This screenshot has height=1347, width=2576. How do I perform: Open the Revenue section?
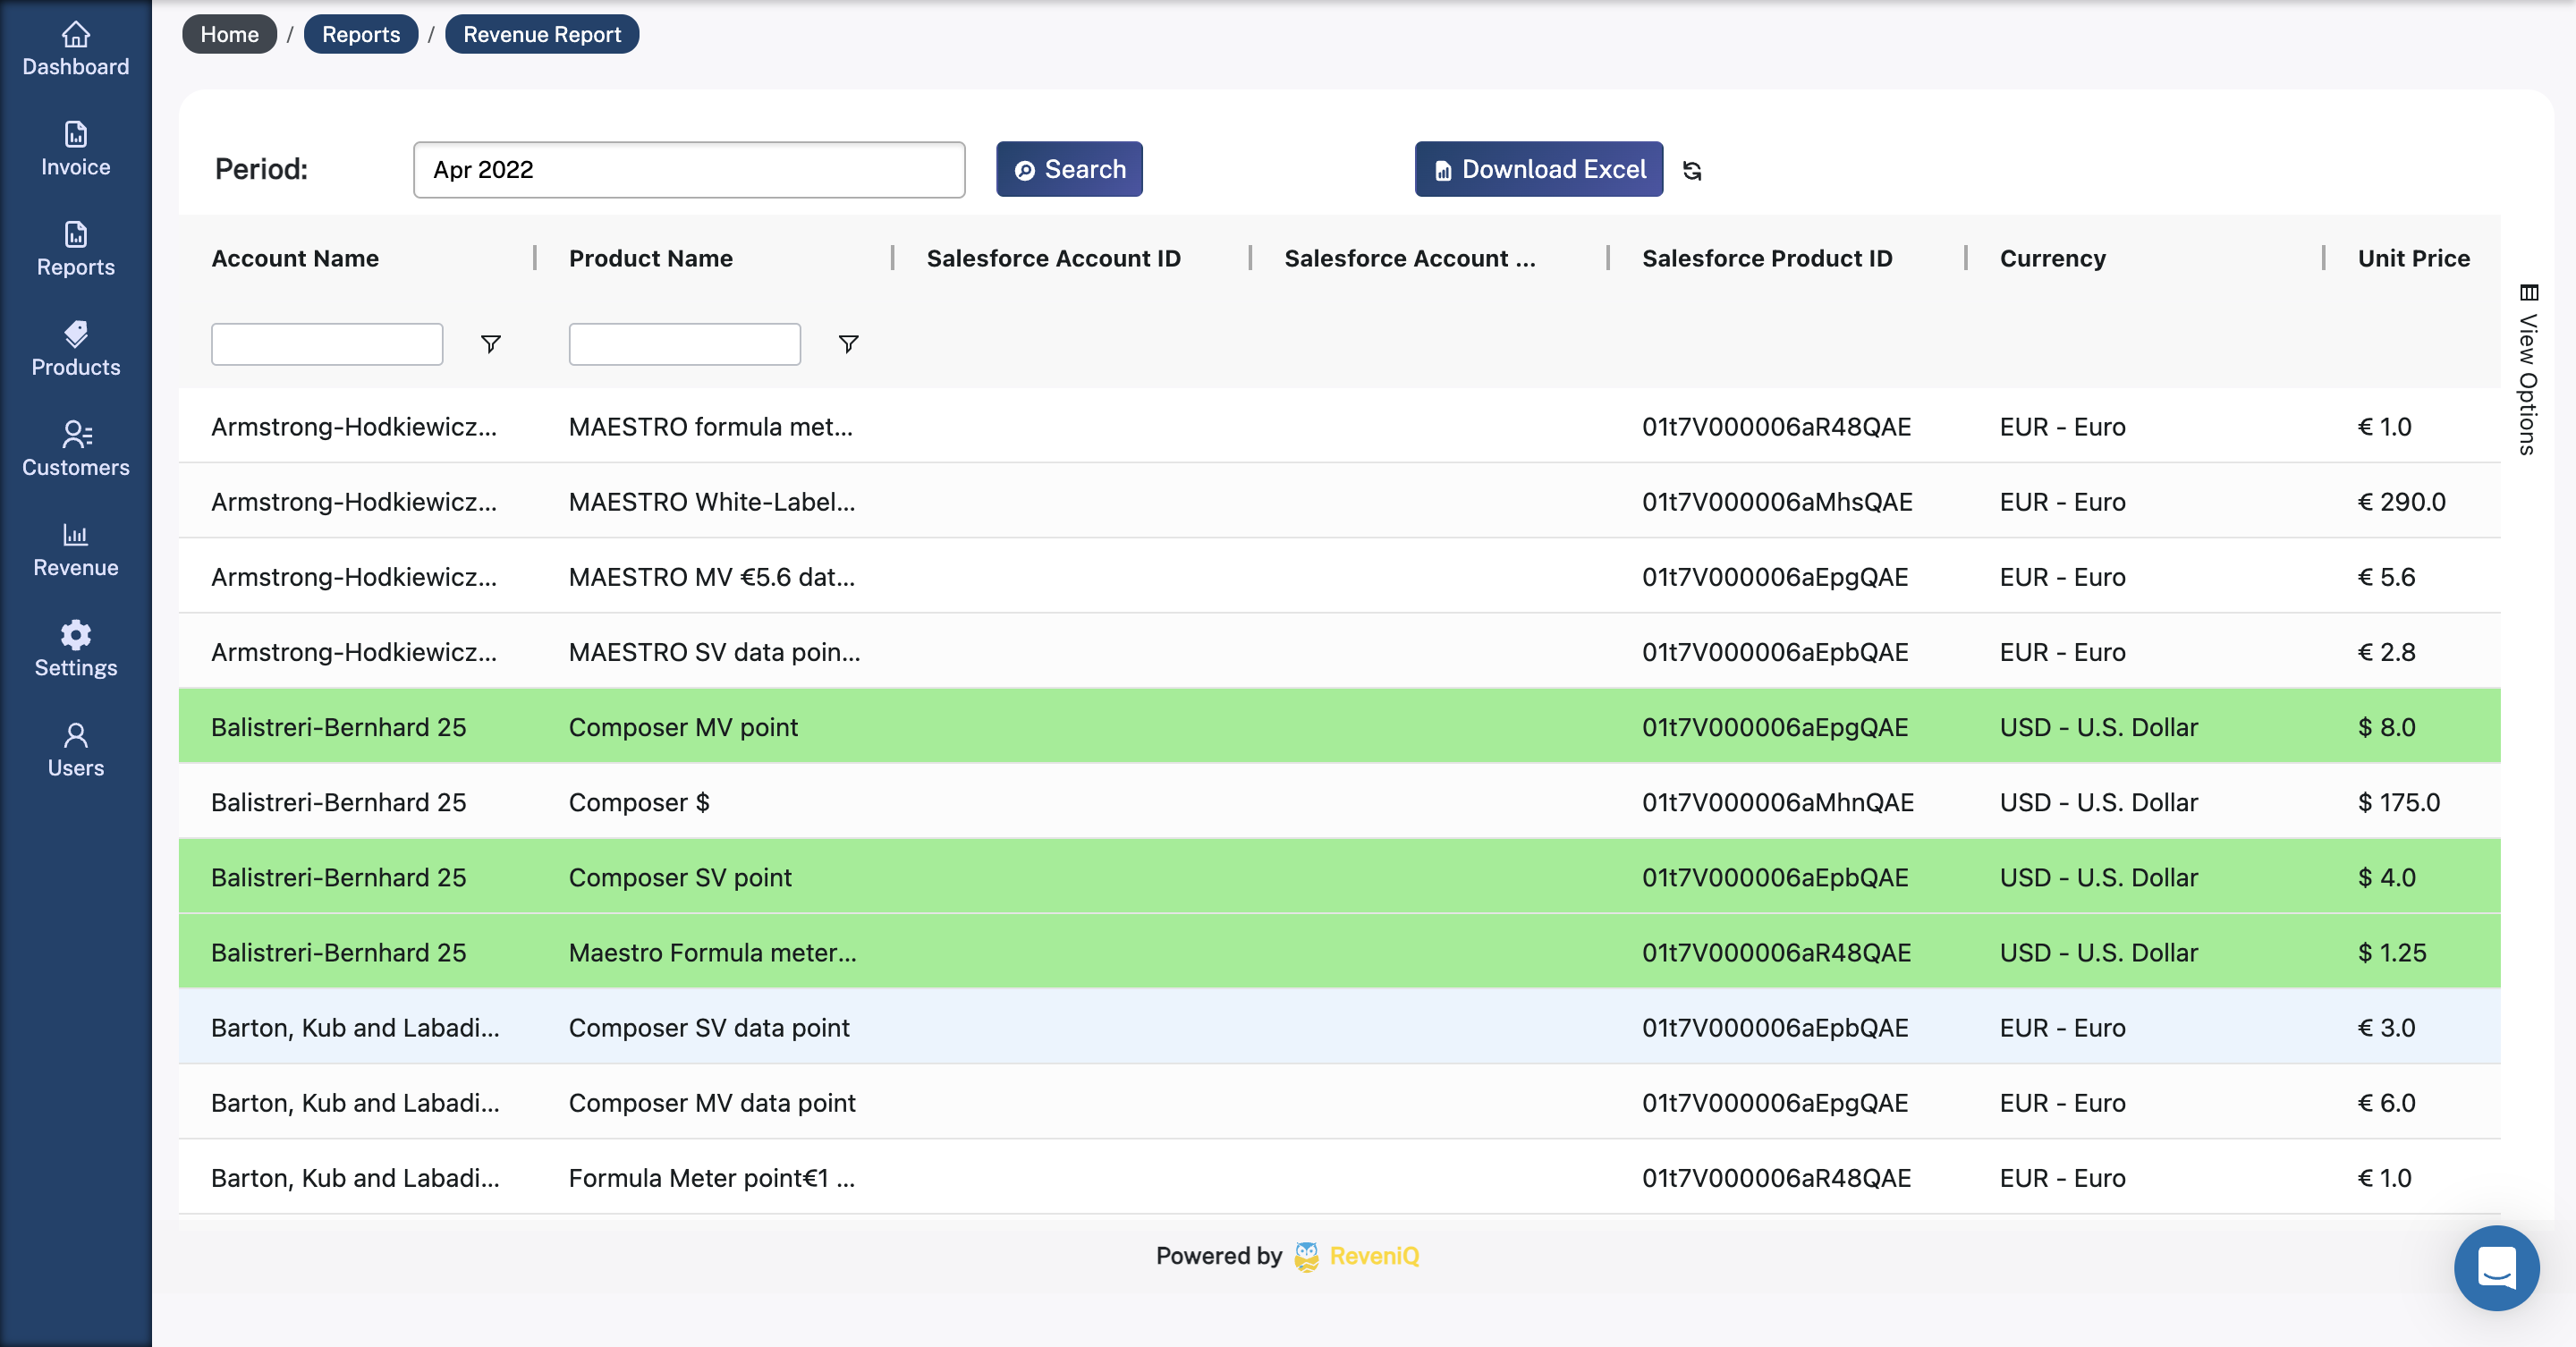(x=75, y=549)
